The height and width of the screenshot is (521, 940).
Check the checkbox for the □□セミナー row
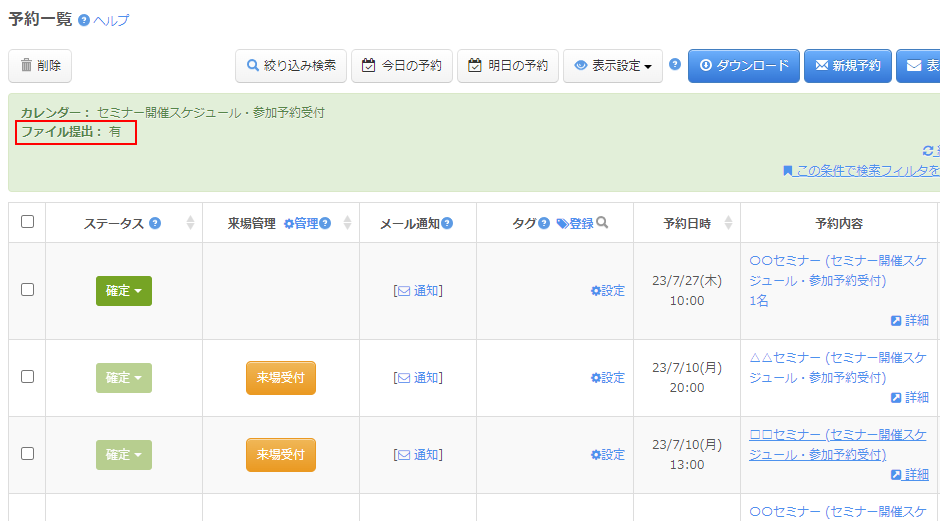point(27,454)
